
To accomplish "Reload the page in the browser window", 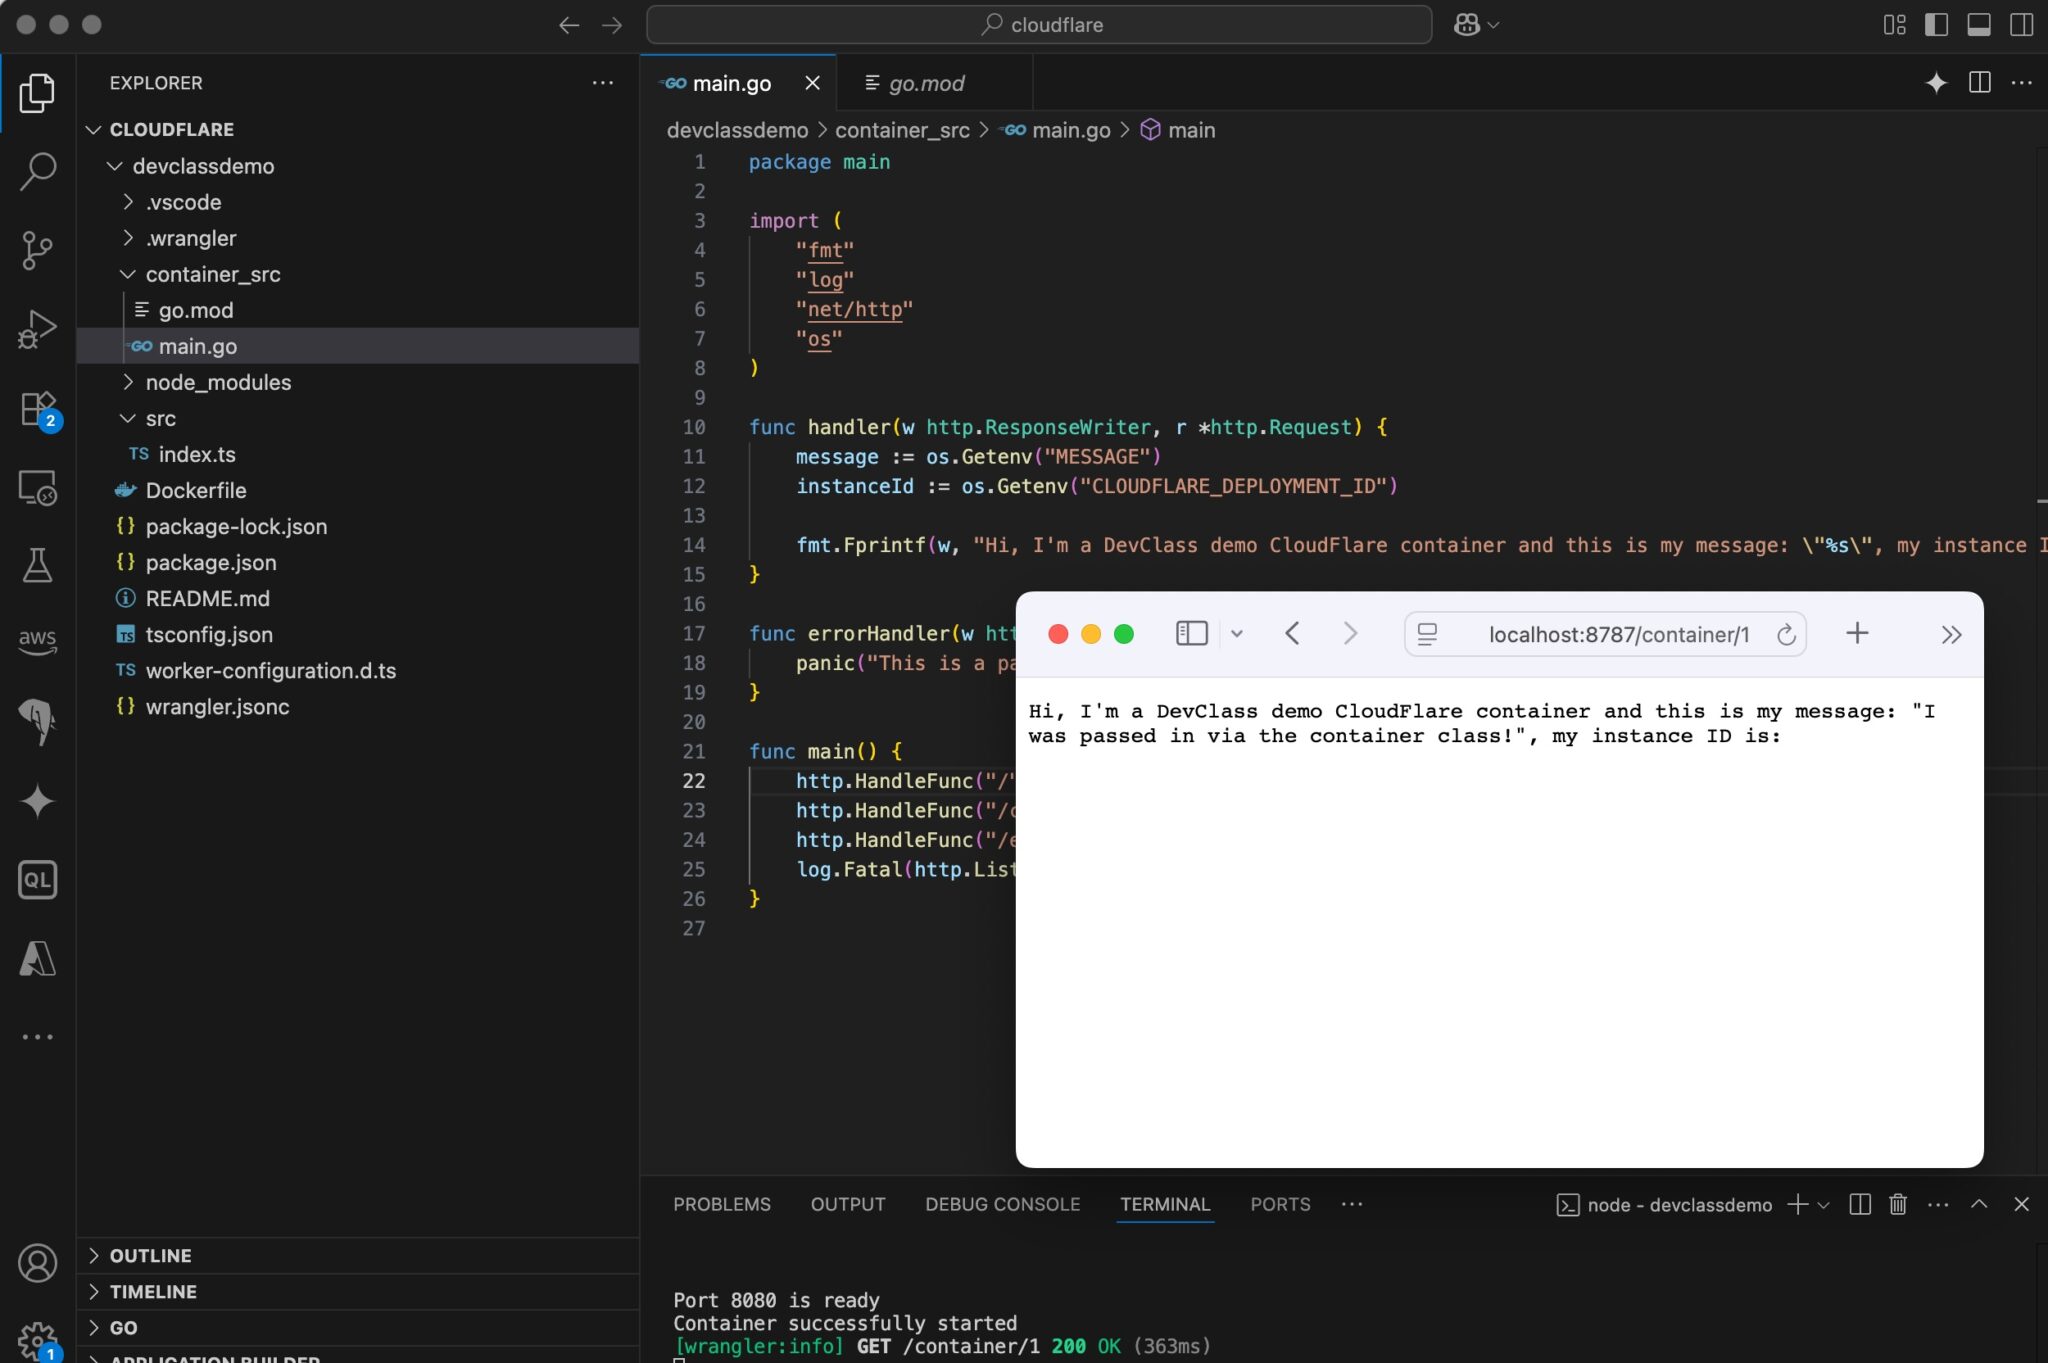I will click(x=1786, y=633).
